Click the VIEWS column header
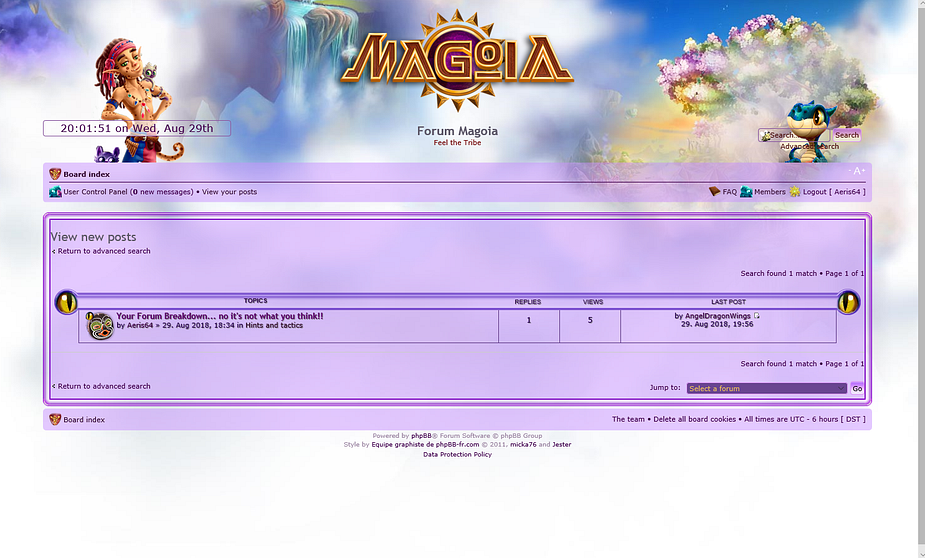Viewport: 925px width, 558px height. [x=593, y=302]
